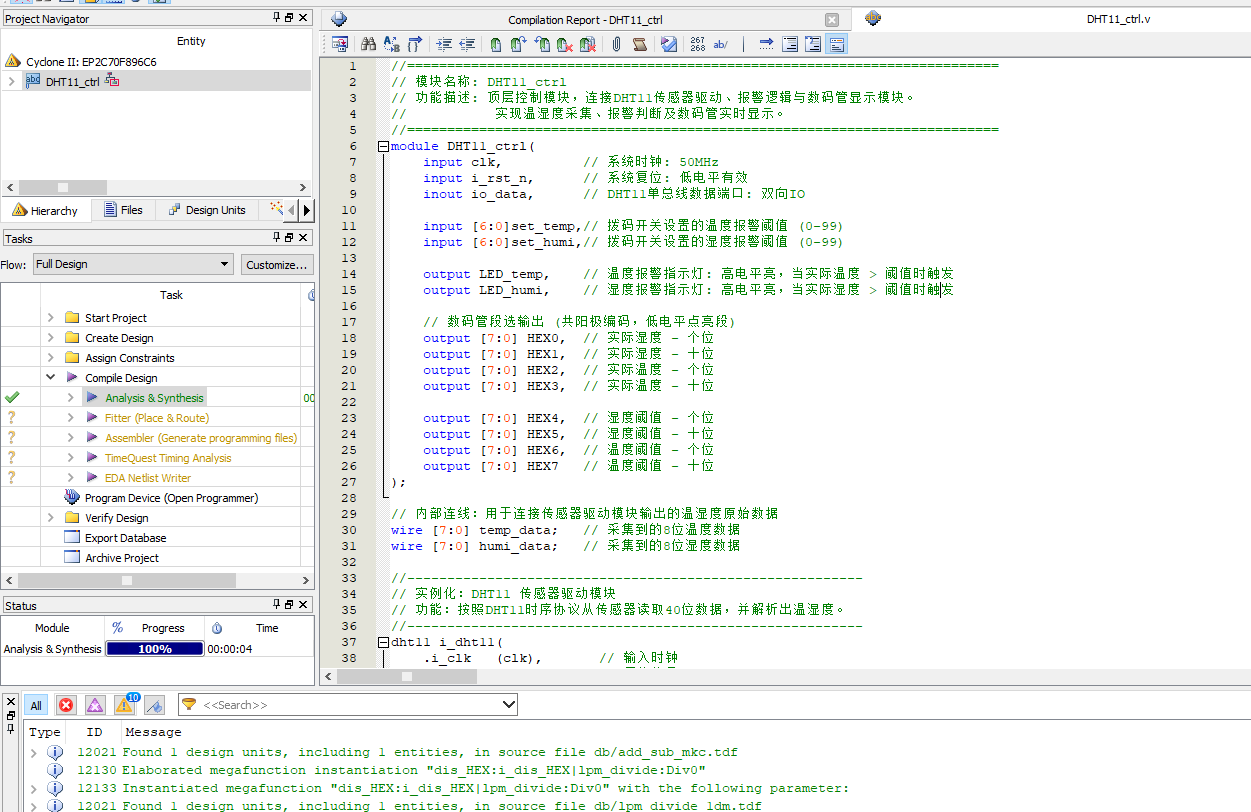Expand the Verify Design task

pyautogui.click(x=51, y=517)
